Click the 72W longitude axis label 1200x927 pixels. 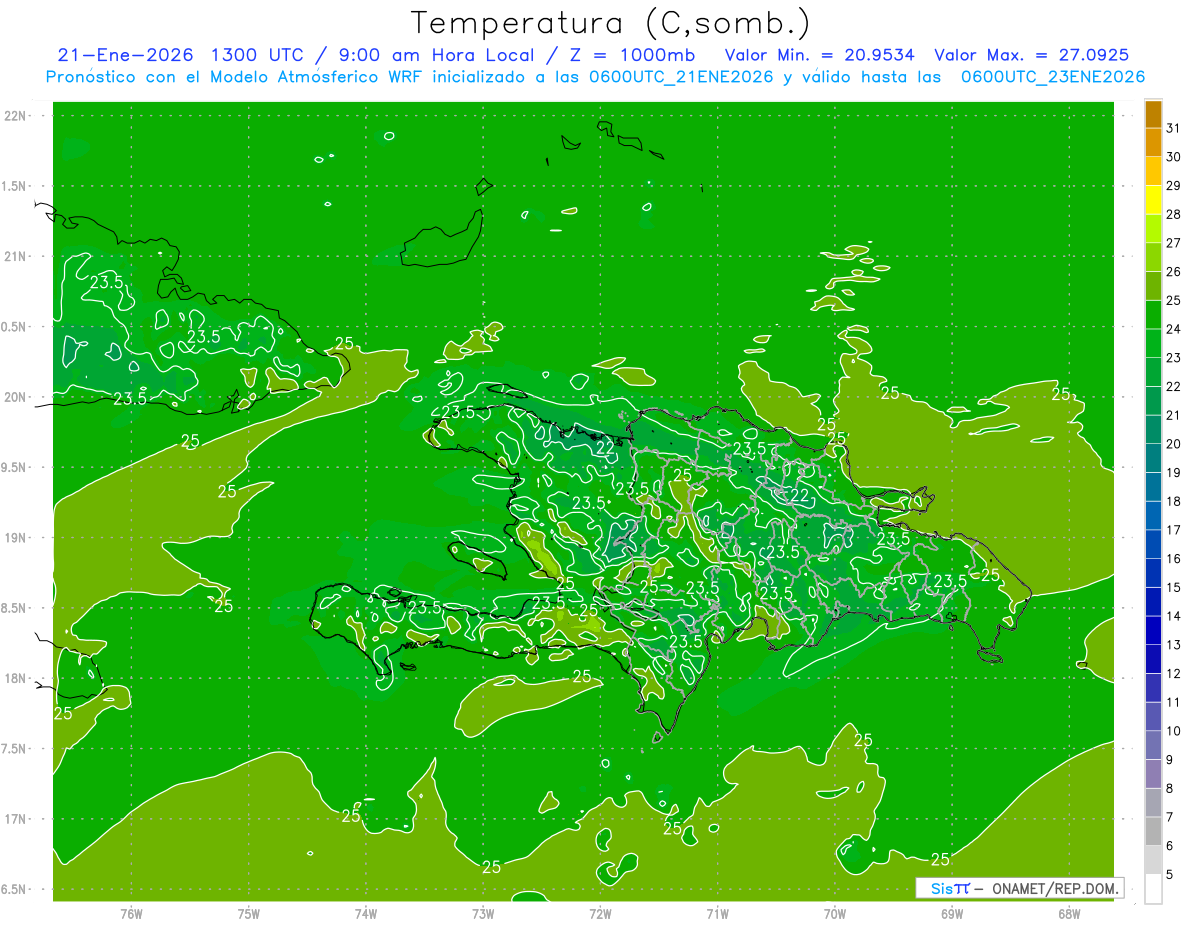pyautogui.click(x=600, y=914)
